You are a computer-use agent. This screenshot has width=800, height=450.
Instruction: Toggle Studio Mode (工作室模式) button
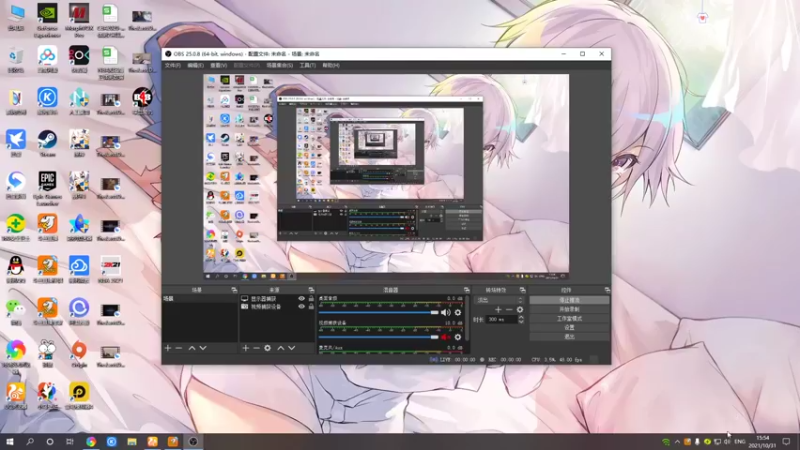click(569, 318)
